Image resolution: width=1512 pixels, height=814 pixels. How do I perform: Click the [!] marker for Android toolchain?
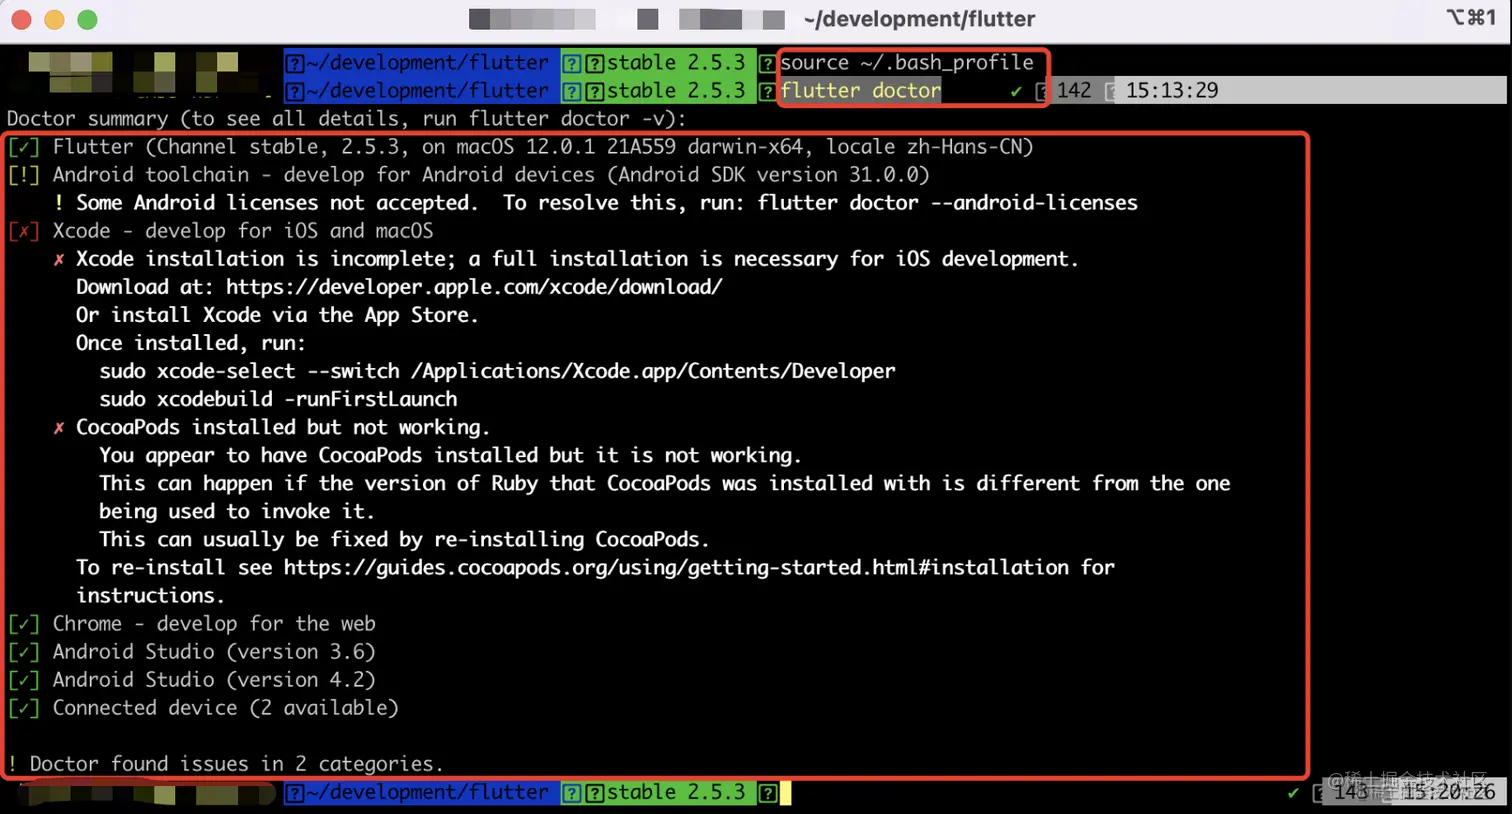point(23,175)
